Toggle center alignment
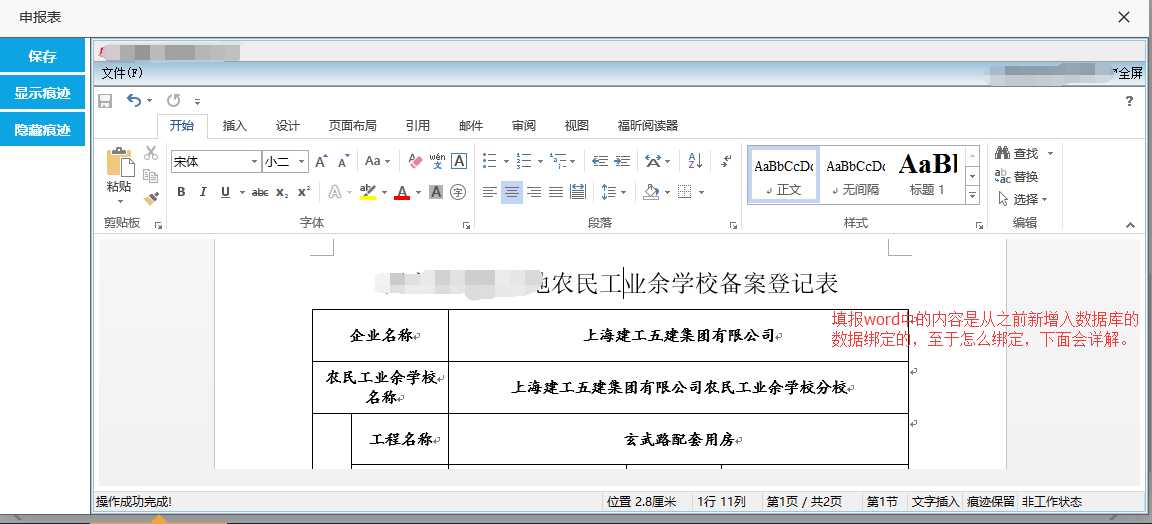The width and height of the screenshot is (1152, 524). coord(512,192)
